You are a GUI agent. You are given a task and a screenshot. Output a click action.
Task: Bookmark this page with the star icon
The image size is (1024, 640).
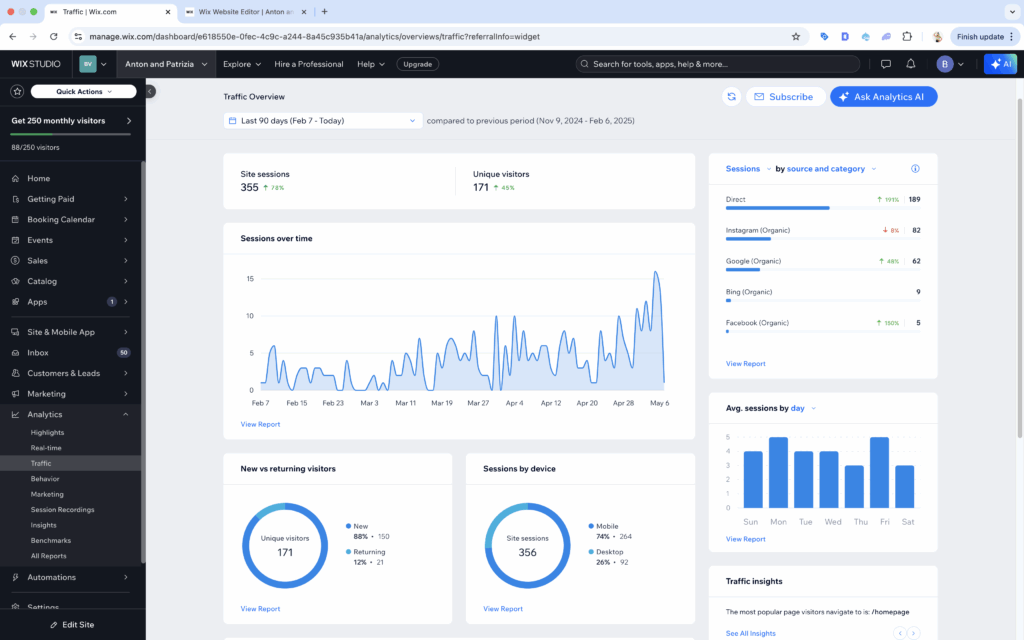click(795, 36)
